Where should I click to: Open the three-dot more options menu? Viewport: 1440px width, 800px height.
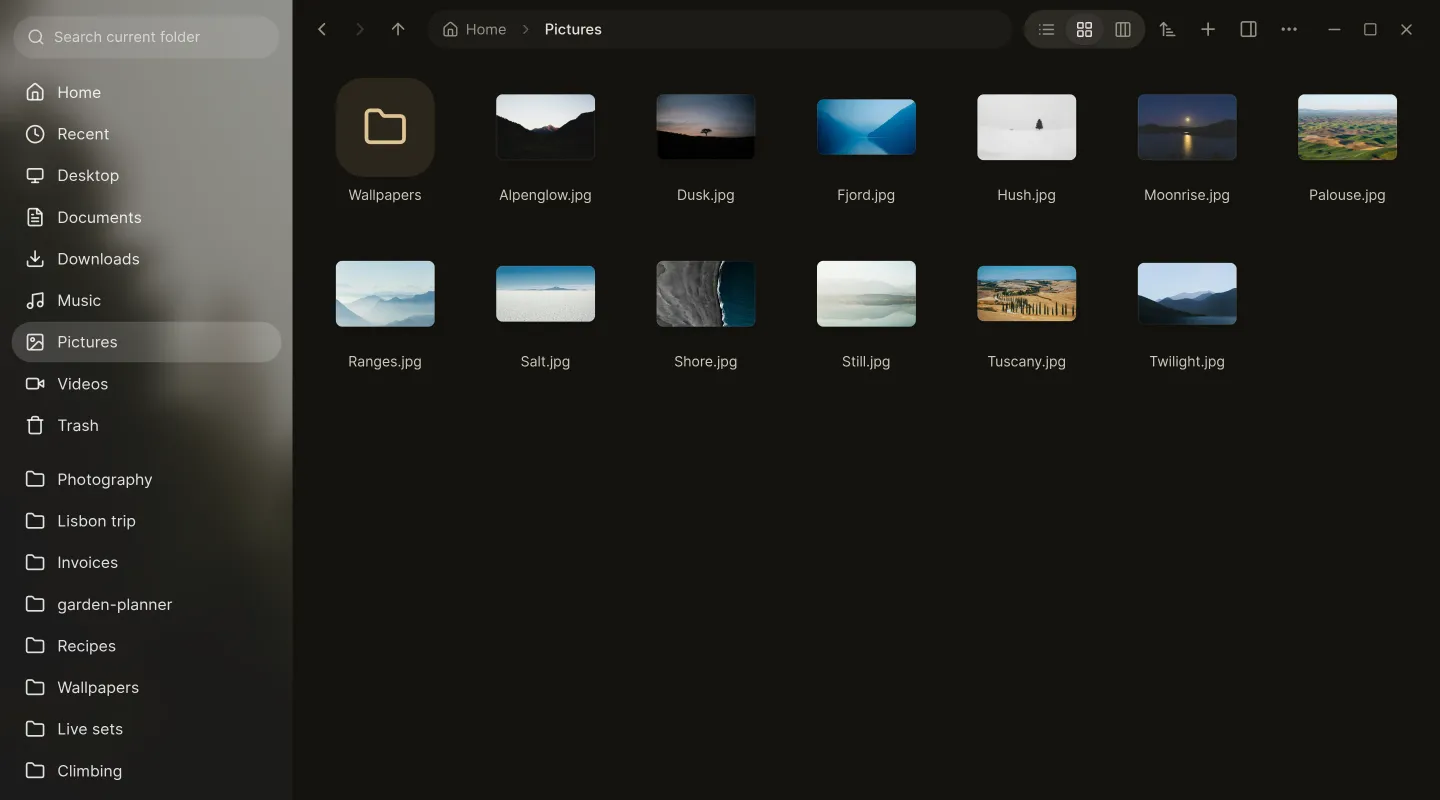[1289, 30]
